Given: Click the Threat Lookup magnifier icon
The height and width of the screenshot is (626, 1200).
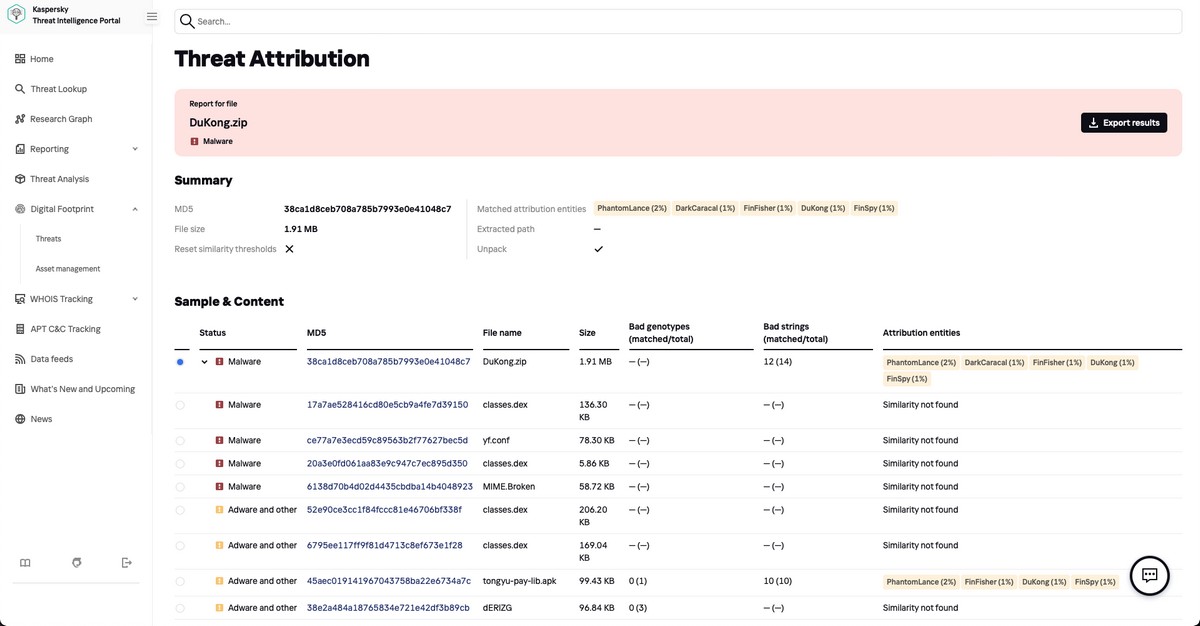Looking at the screenshot, I should tap(20, 89).
